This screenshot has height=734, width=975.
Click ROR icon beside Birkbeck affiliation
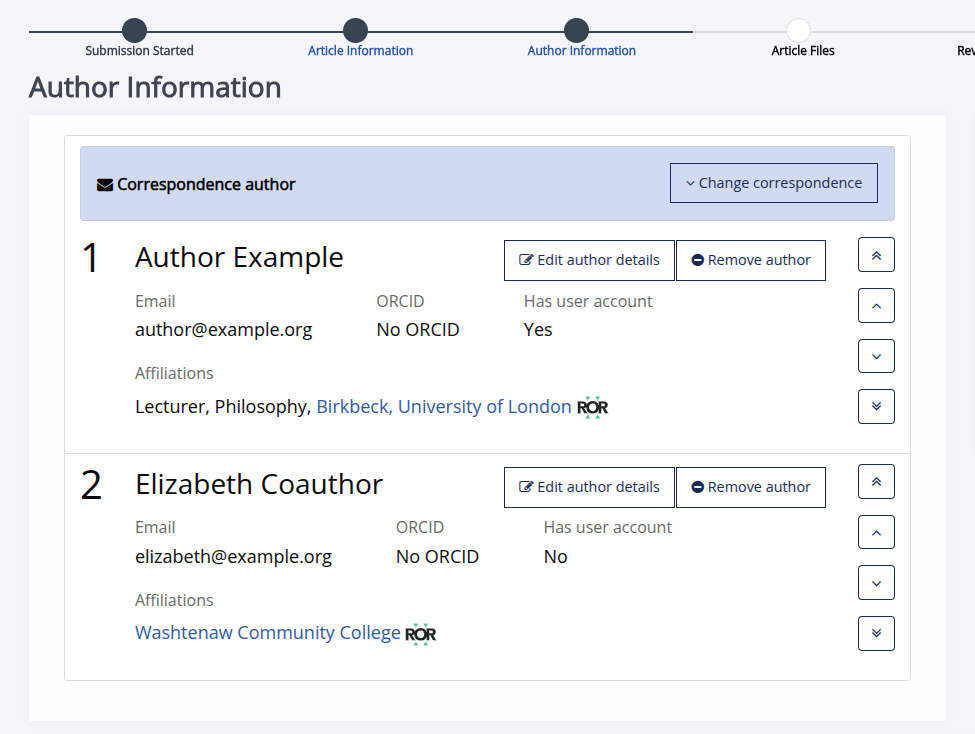(x=593, y=407)
